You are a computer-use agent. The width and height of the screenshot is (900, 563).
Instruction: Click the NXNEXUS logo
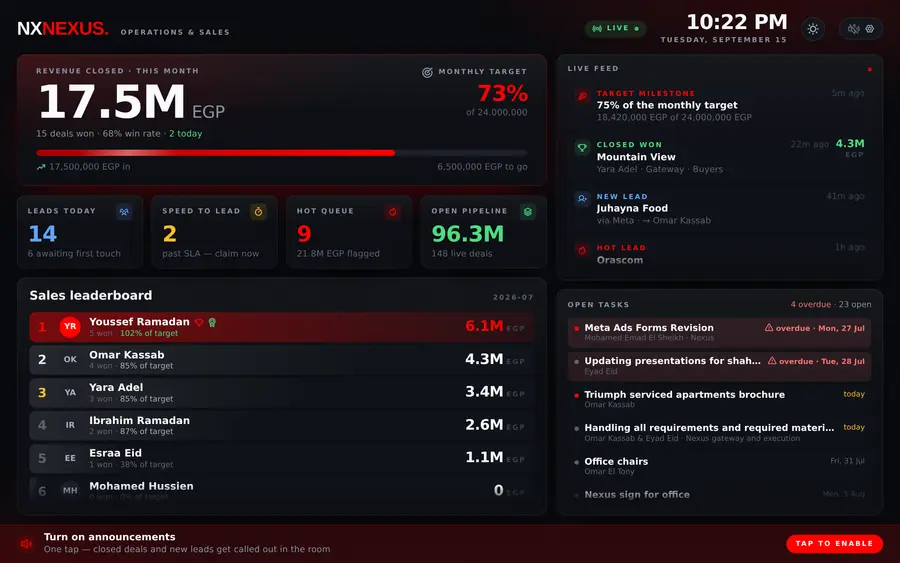[63, 28]
